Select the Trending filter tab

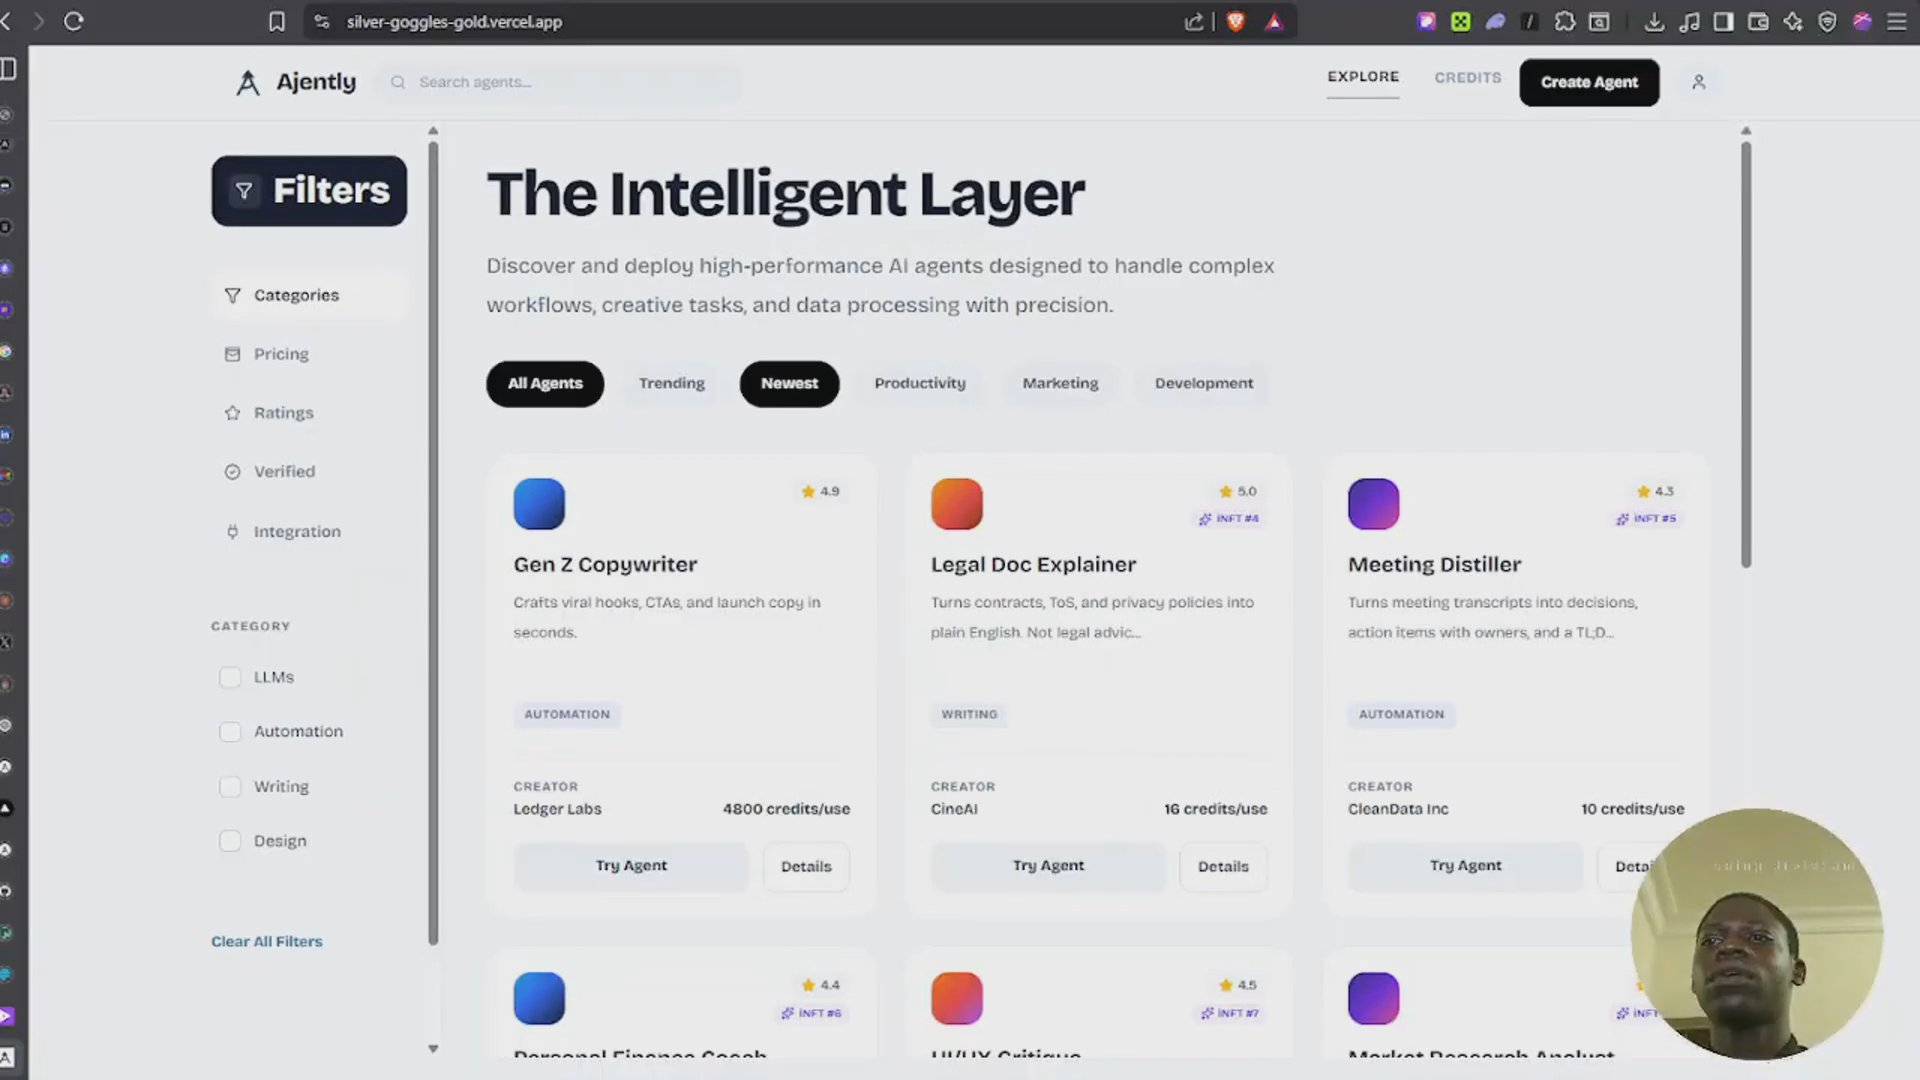pos(672,384)
